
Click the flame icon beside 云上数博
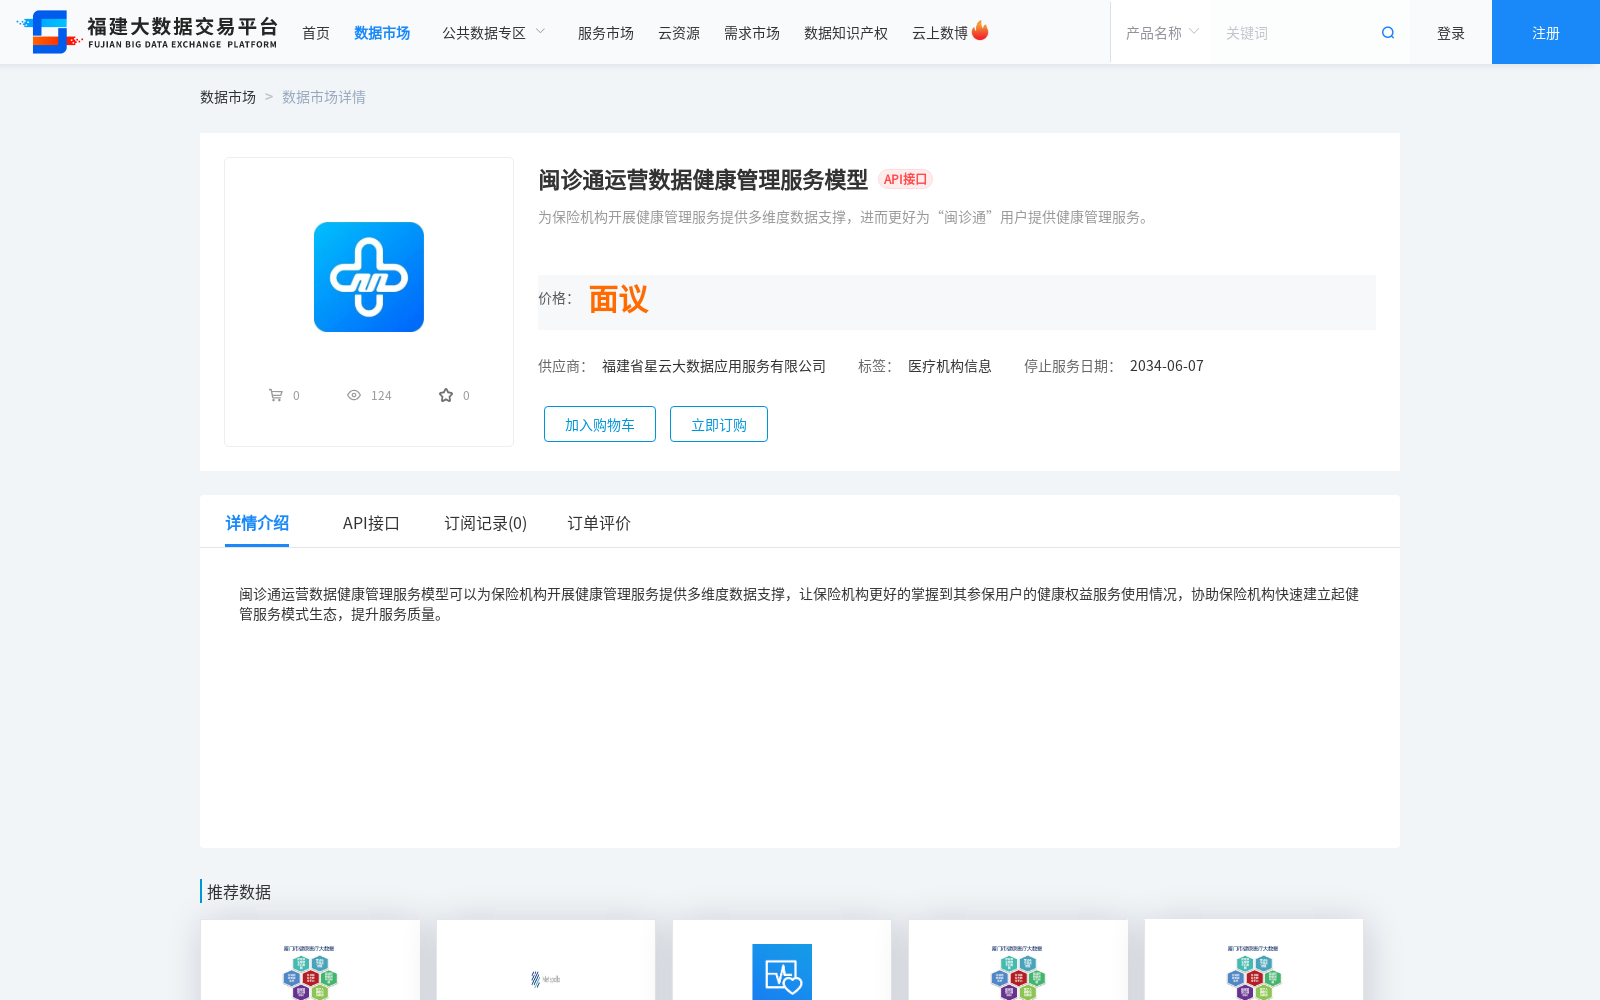[980, 31]
